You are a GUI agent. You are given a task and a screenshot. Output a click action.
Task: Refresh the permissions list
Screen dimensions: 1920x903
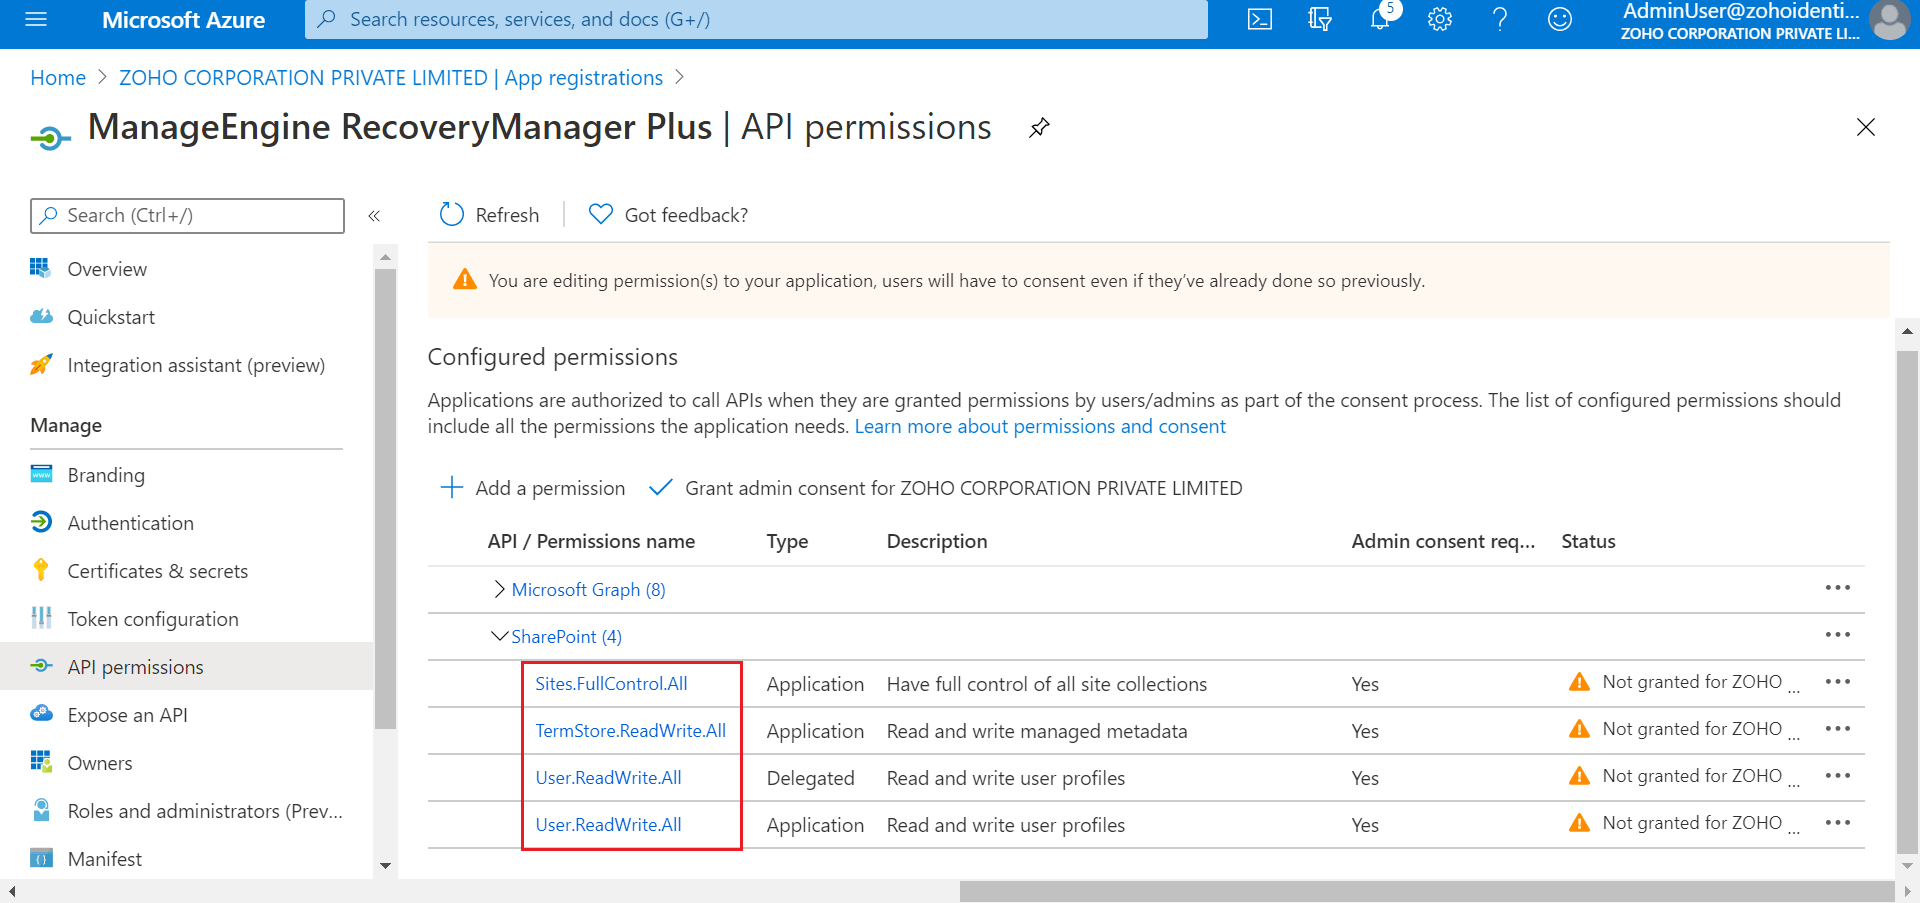[x=489, y=215]
